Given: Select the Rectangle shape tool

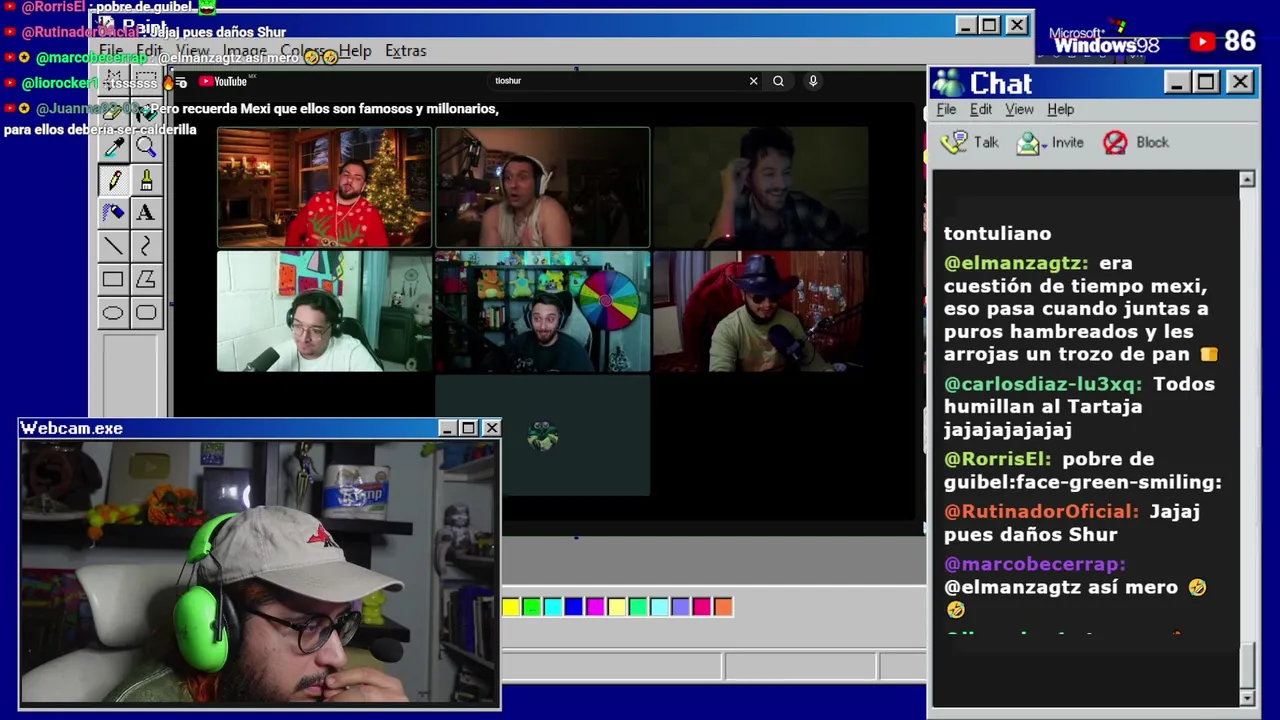Looking at the screenshot, I should point(113,280).
